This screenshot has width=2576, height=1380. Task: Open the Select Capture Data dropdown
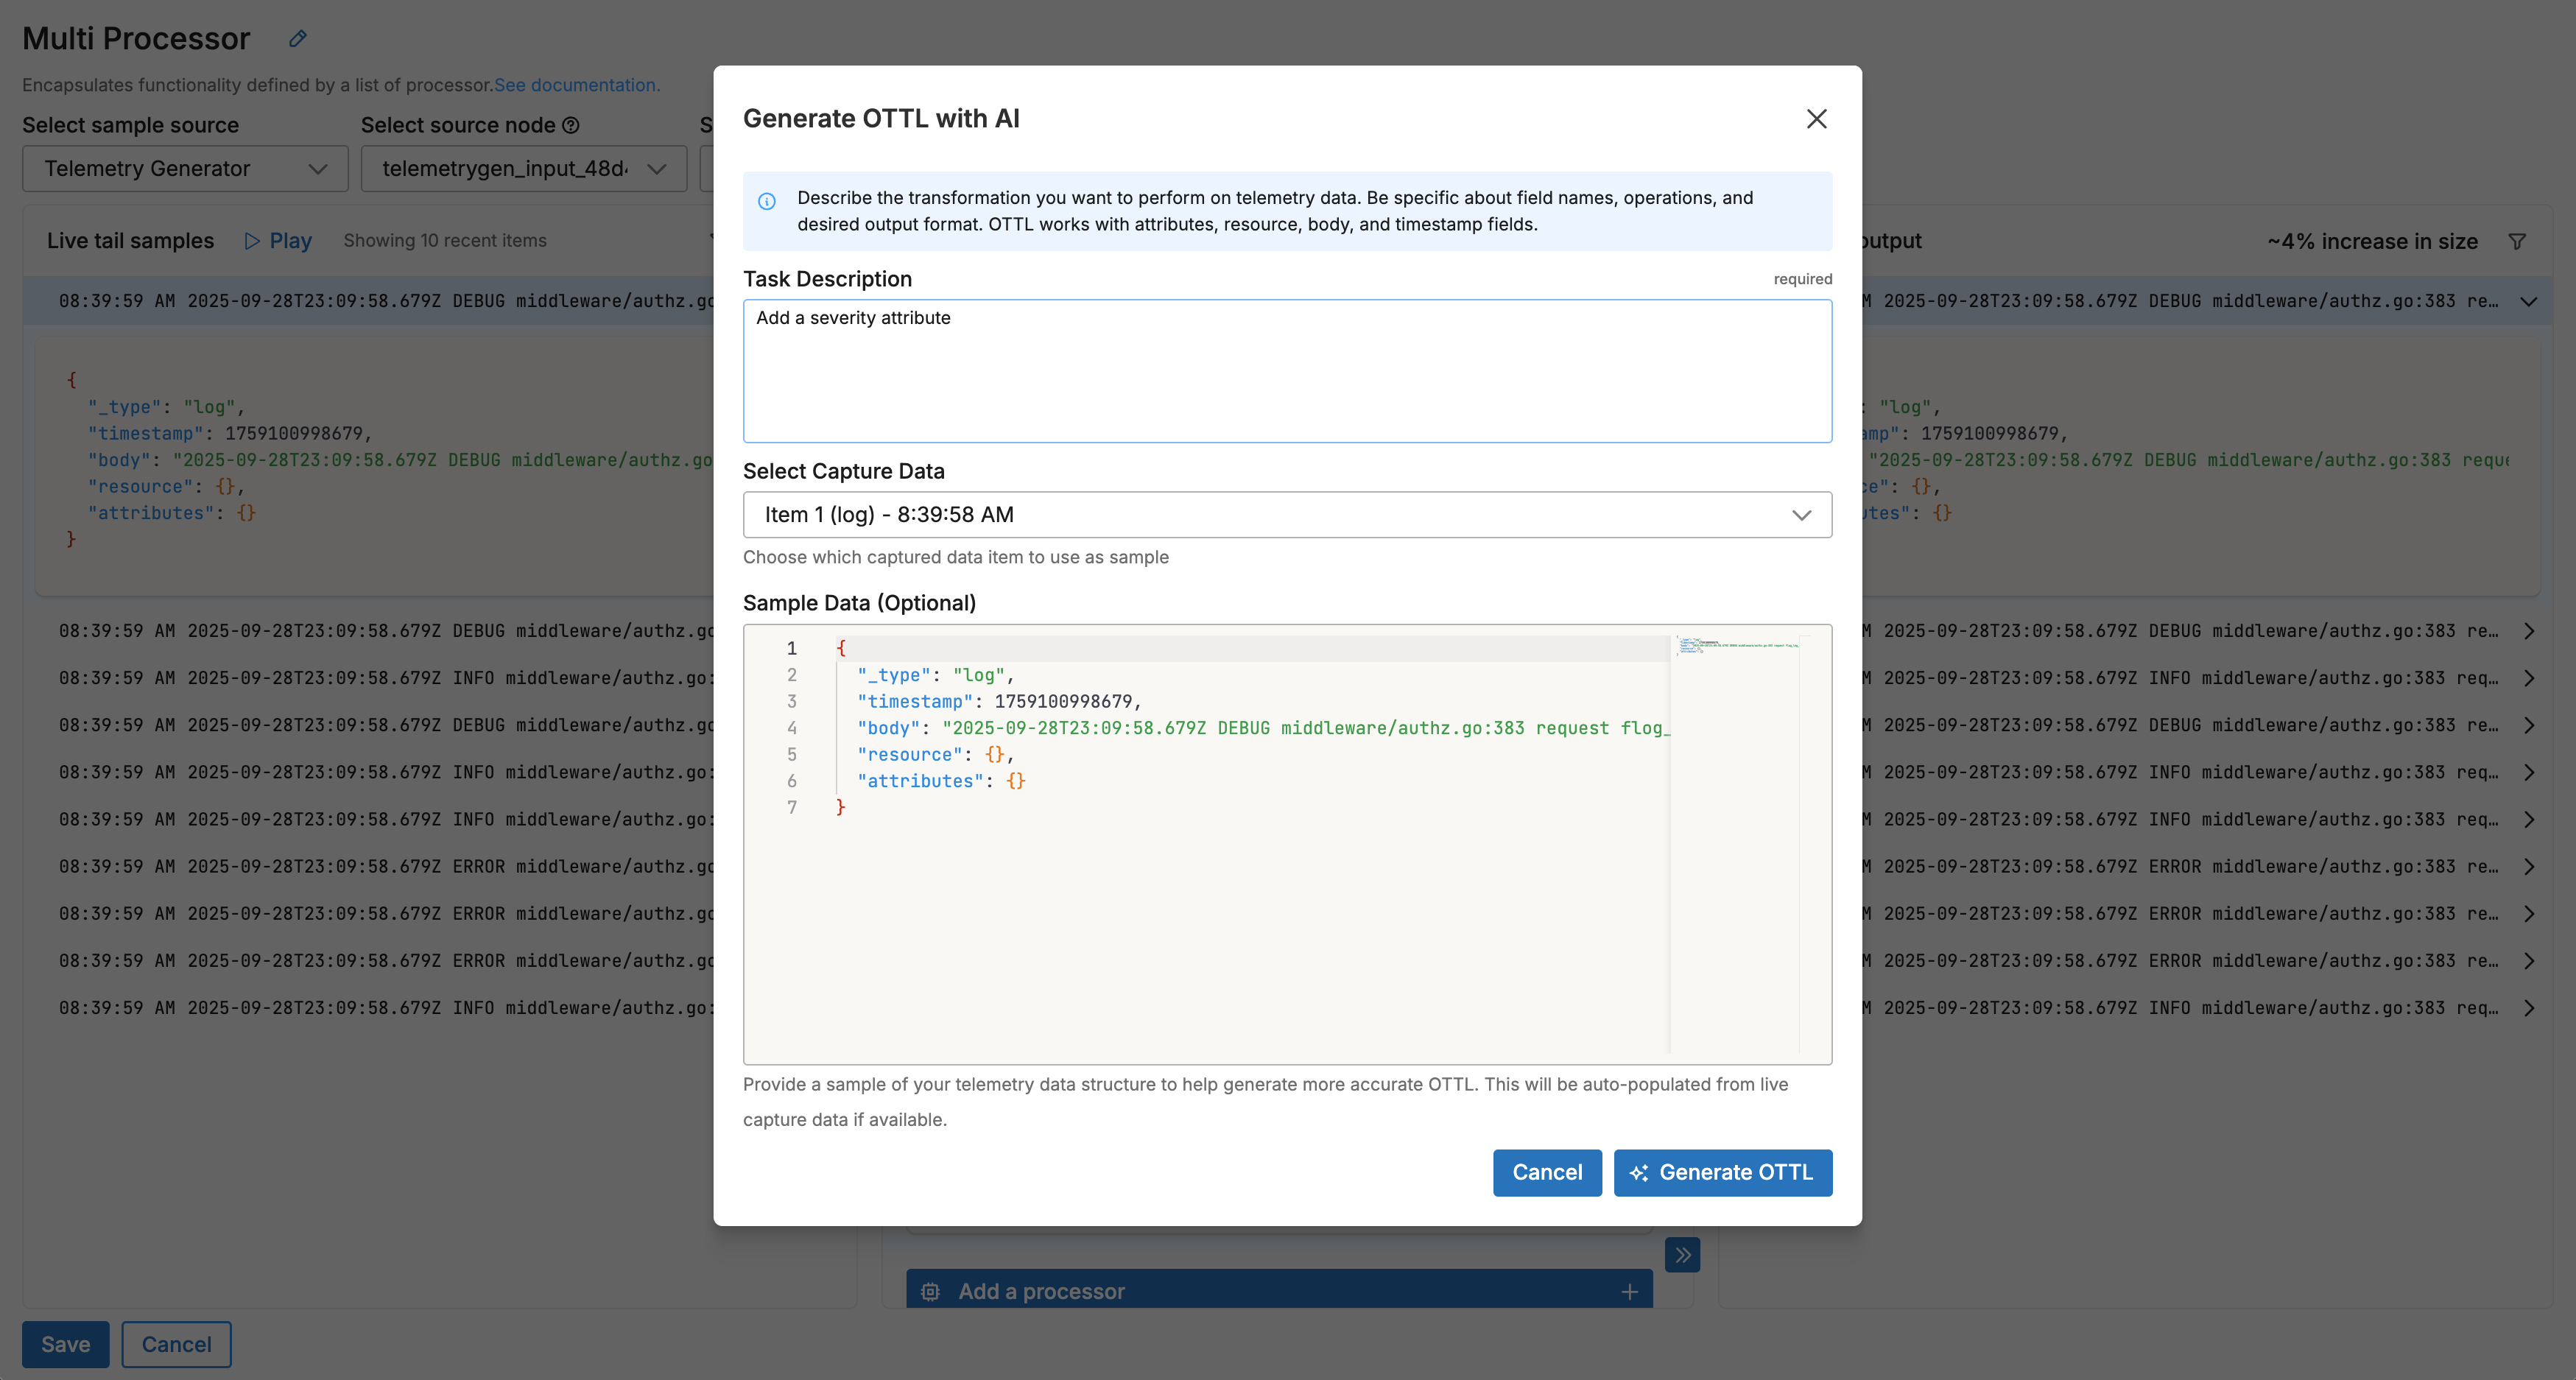click(1287, 514)
